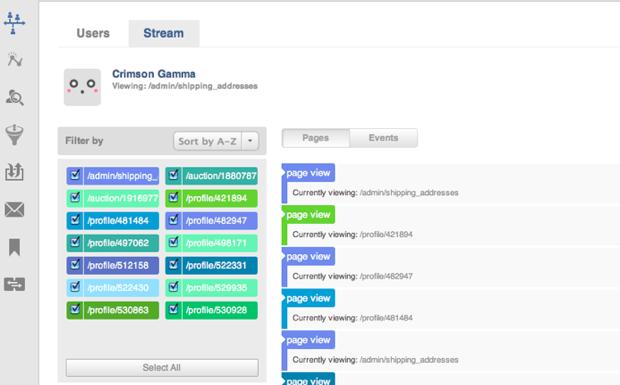Uncheck the /profile/522430 filter checkbox
The height and width of the screenshot is (385, 620).
[75, 287]
